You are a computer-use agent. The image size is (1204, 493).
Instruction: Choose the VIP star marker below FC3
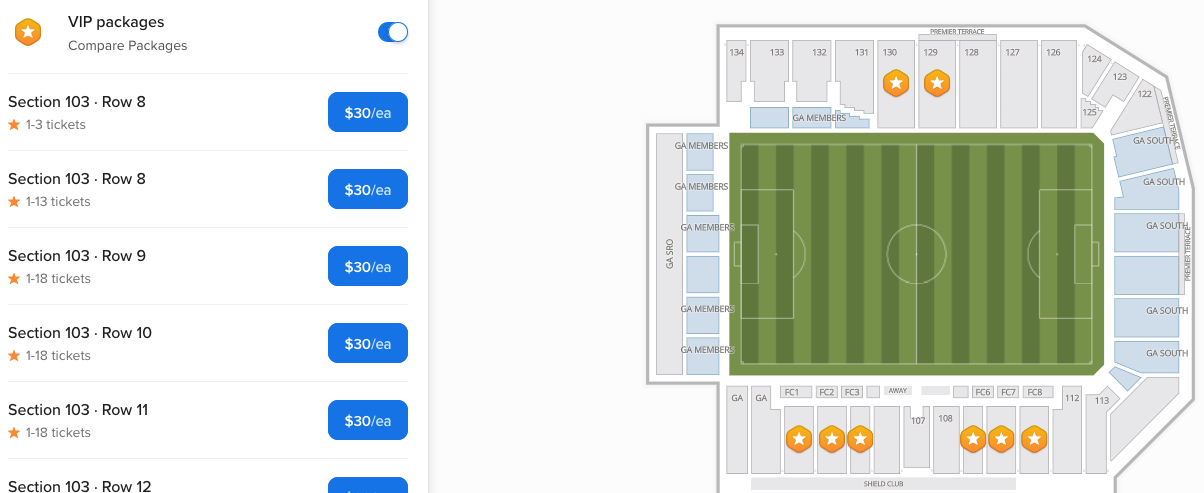pos(860,439)
